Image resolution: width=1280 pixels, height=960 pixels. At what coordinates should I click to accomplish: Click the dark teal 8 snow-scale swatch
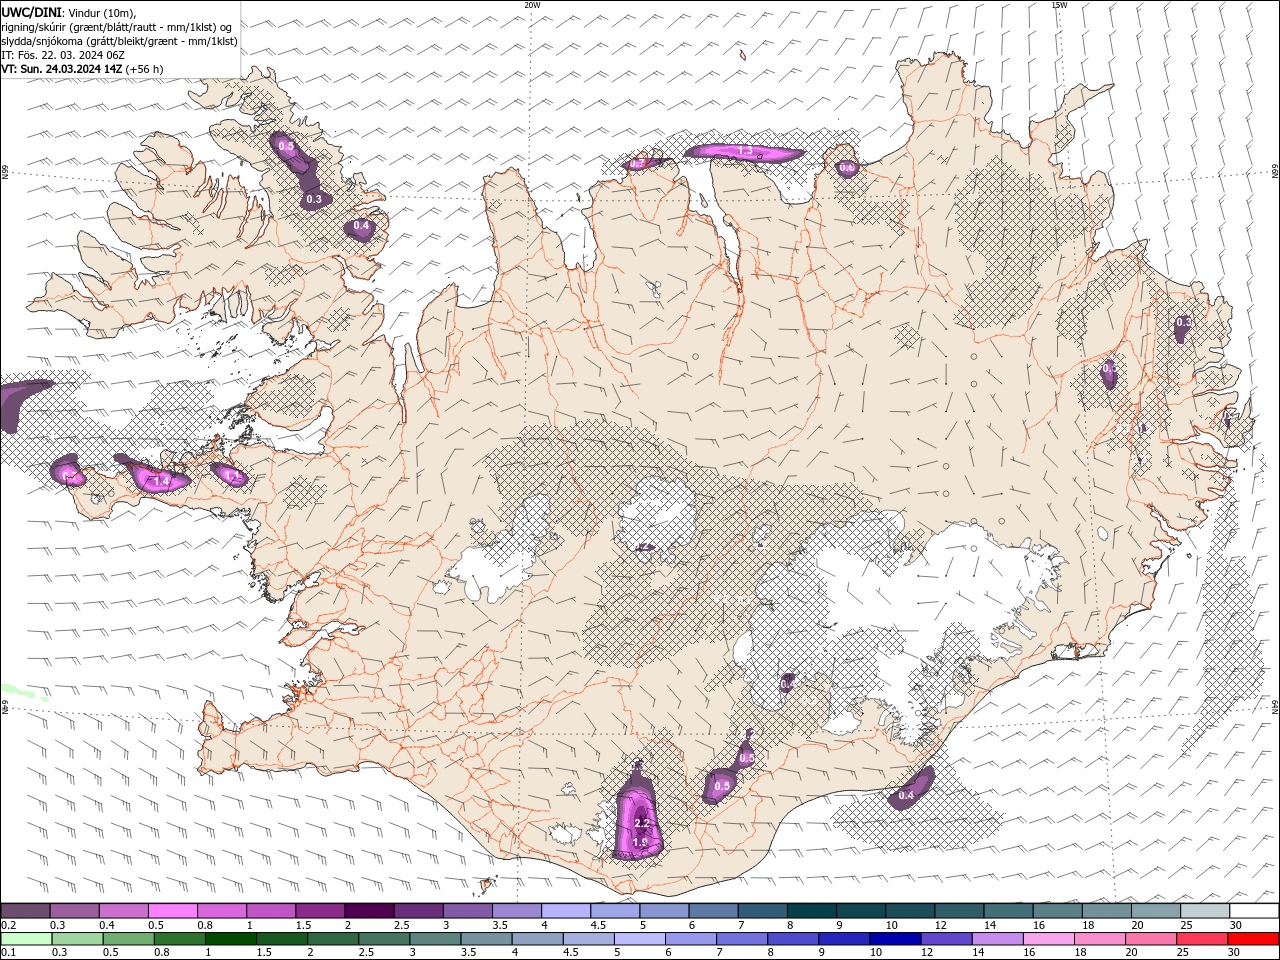812,911
